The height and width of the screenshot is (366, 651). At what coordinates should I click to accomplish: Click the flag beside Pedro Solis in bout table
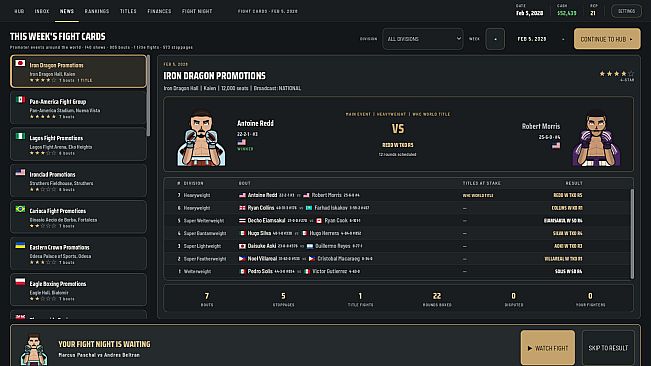(x=242, y=271)
